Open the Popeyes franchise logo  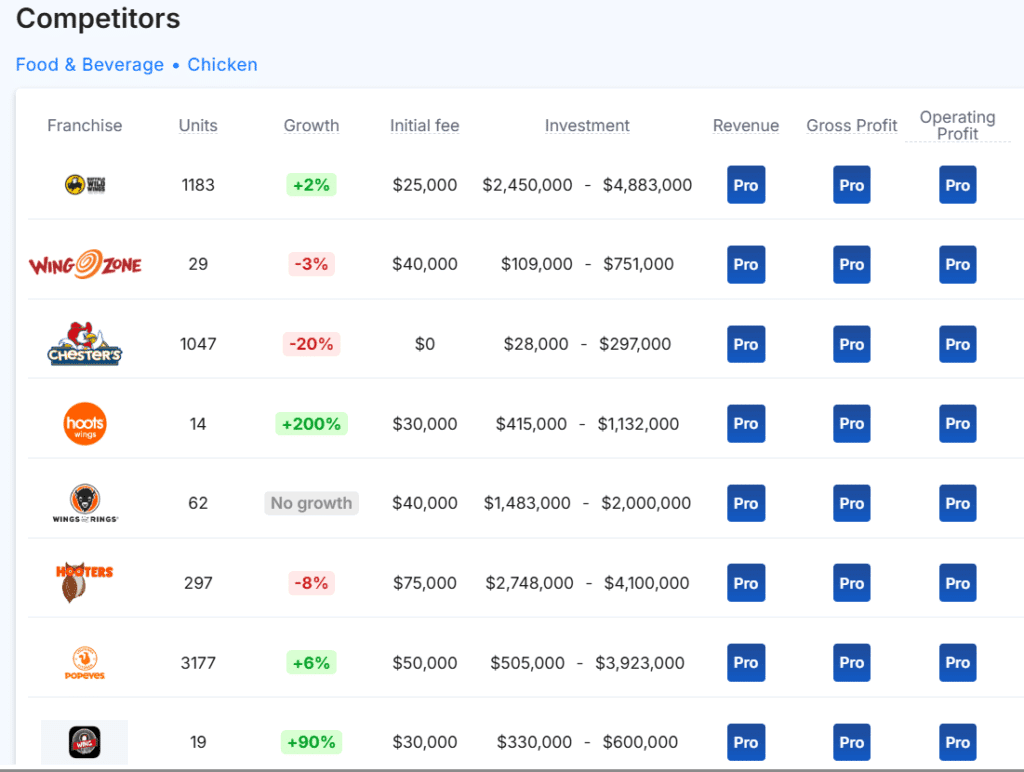tap(85, 663)
